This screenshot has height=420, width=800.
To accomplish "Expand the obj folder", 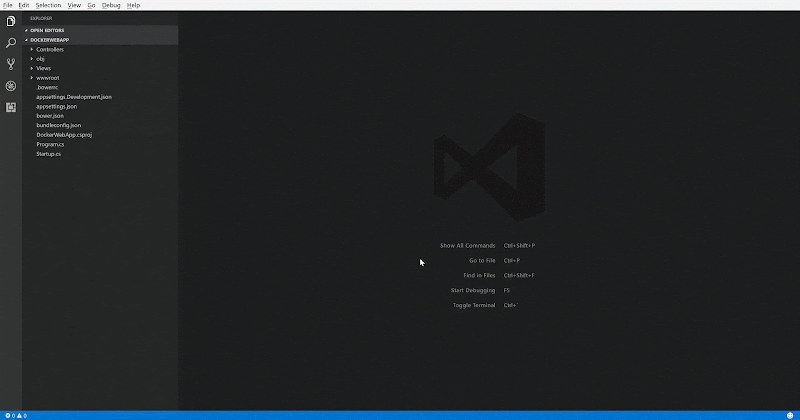I will (x=100, y=59).
